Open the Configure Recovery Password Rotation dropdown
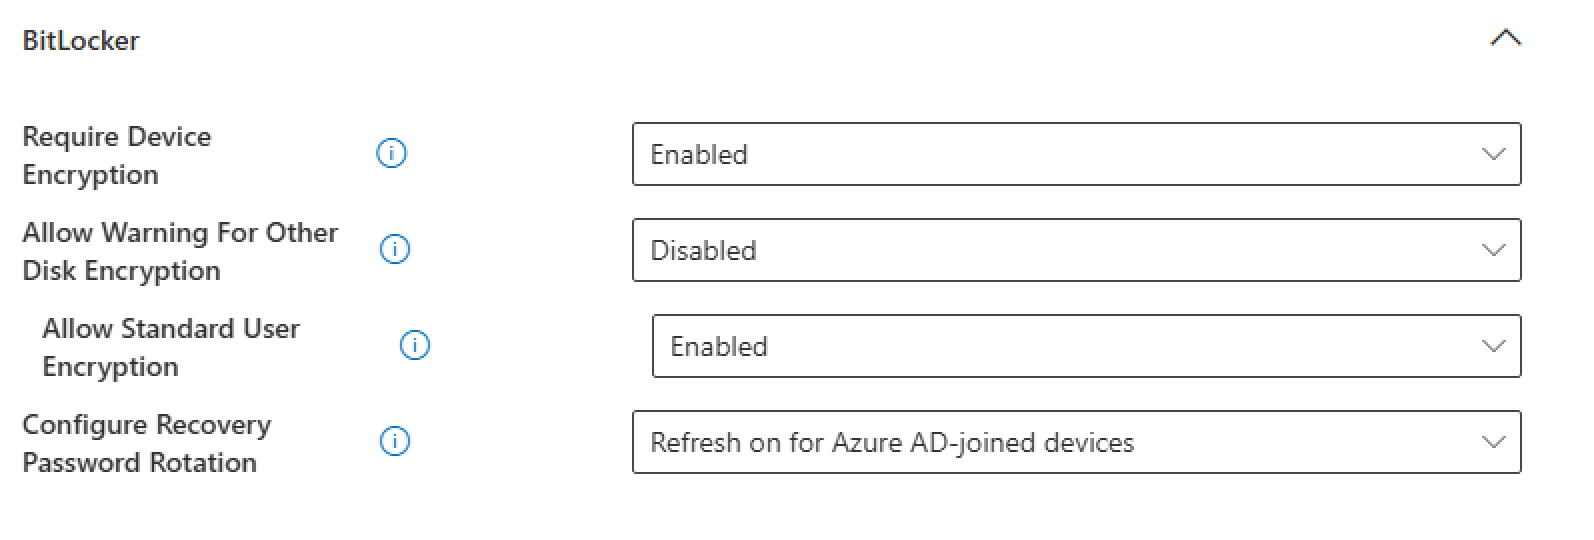Image resolution: width=1594 pixels, height=540 pixels. pos(1077,442)
